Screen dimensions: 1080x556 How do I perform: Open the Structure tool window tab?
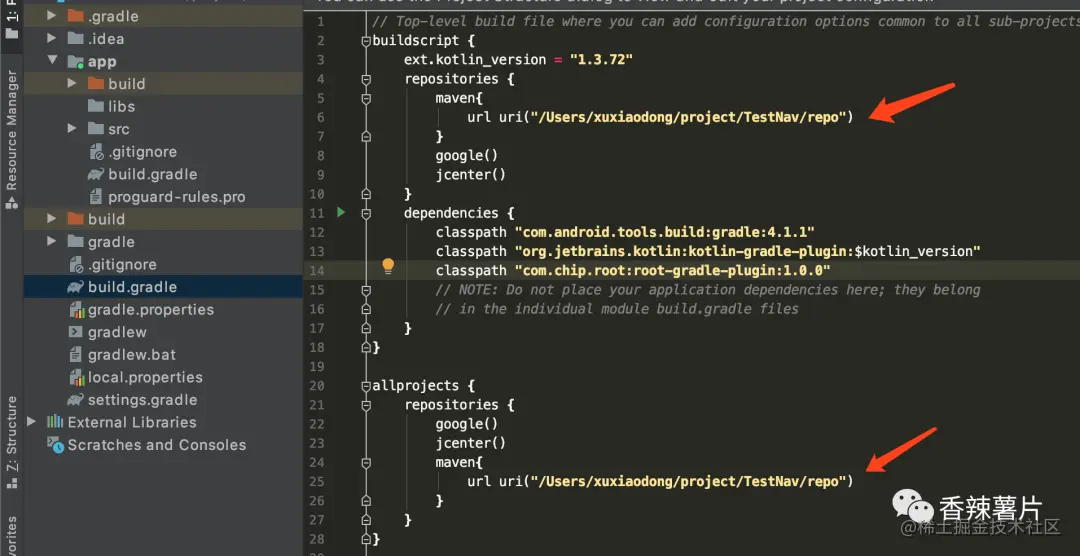click(11, 441)
